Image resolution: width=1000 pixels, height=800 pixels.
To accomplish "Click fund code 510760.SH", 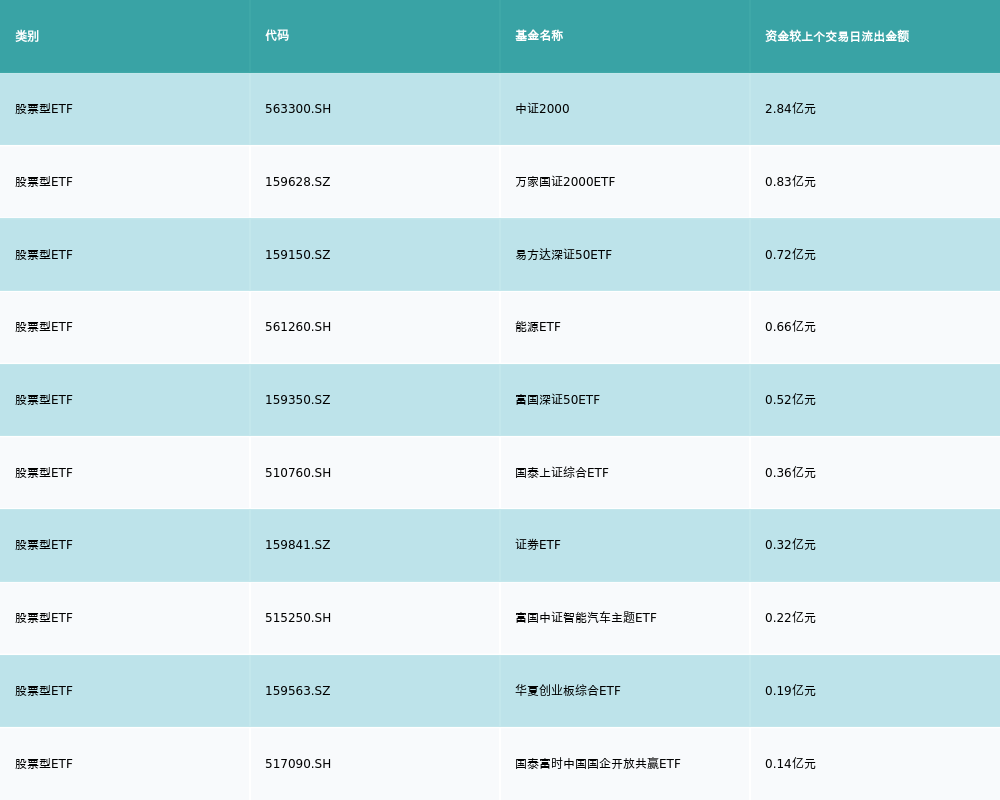I will point(298,473).
